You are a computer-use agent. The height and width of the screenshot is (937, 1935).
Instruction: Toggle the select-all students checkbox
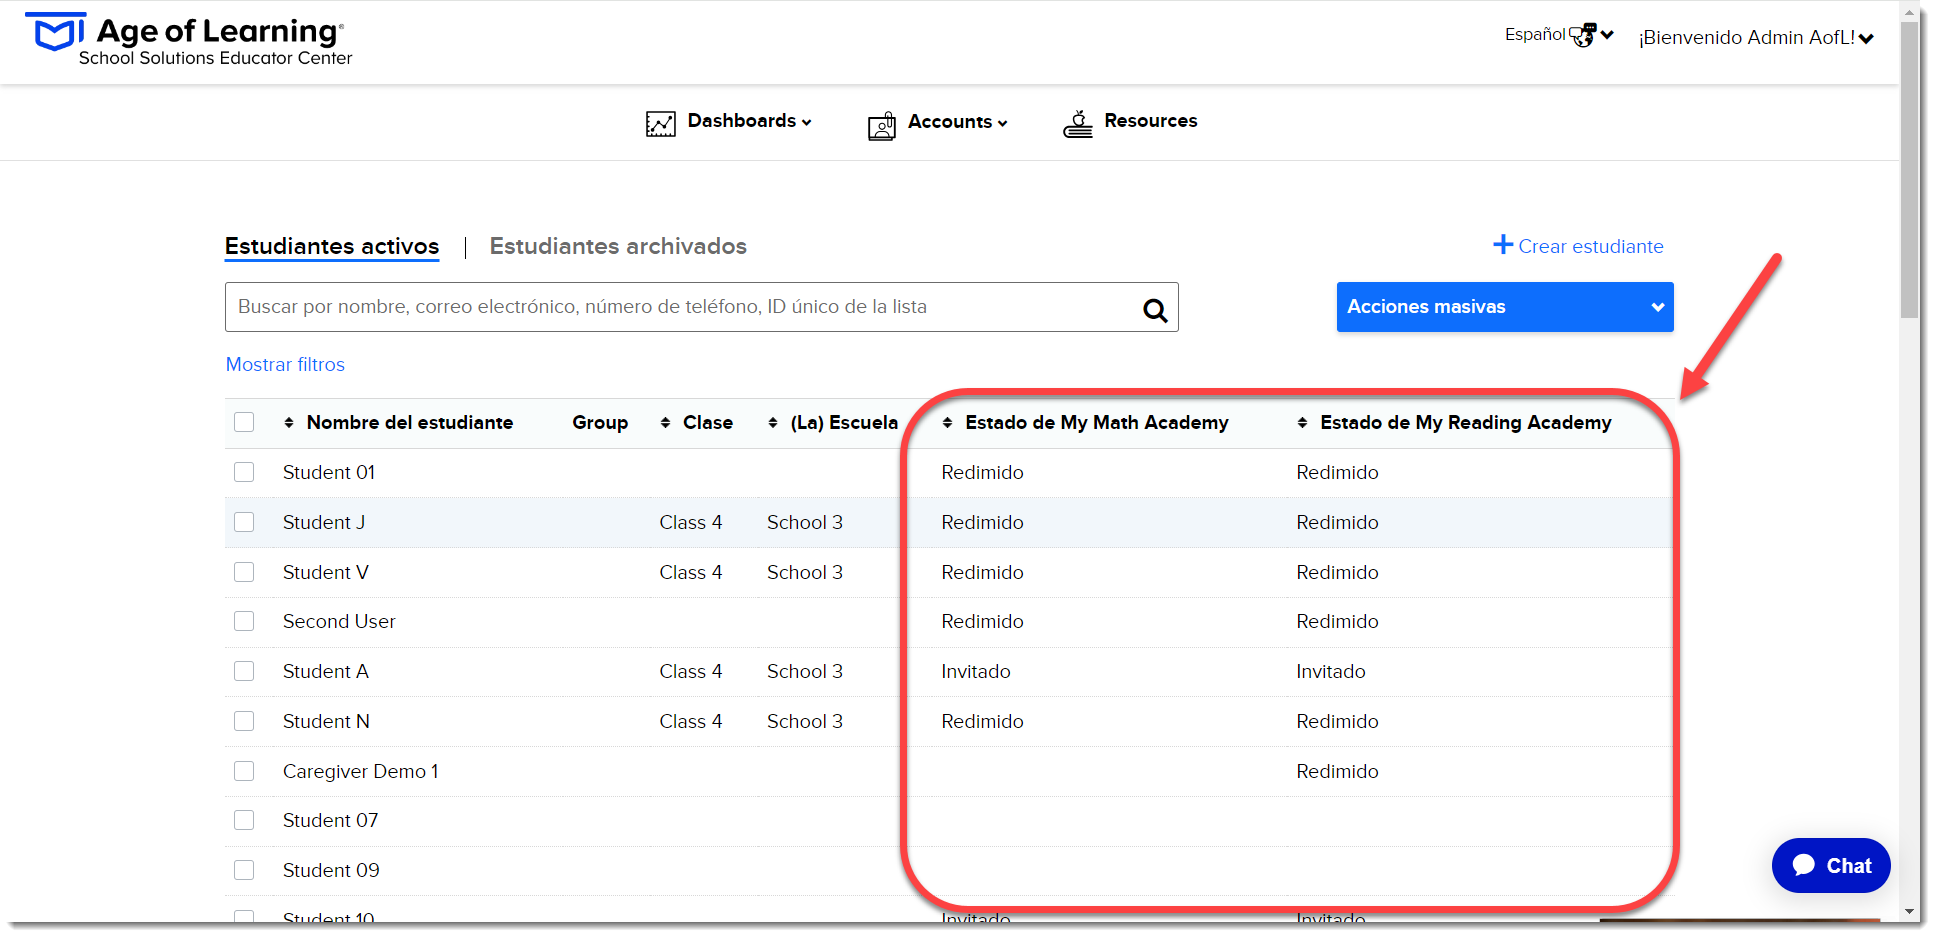[244, 422]
